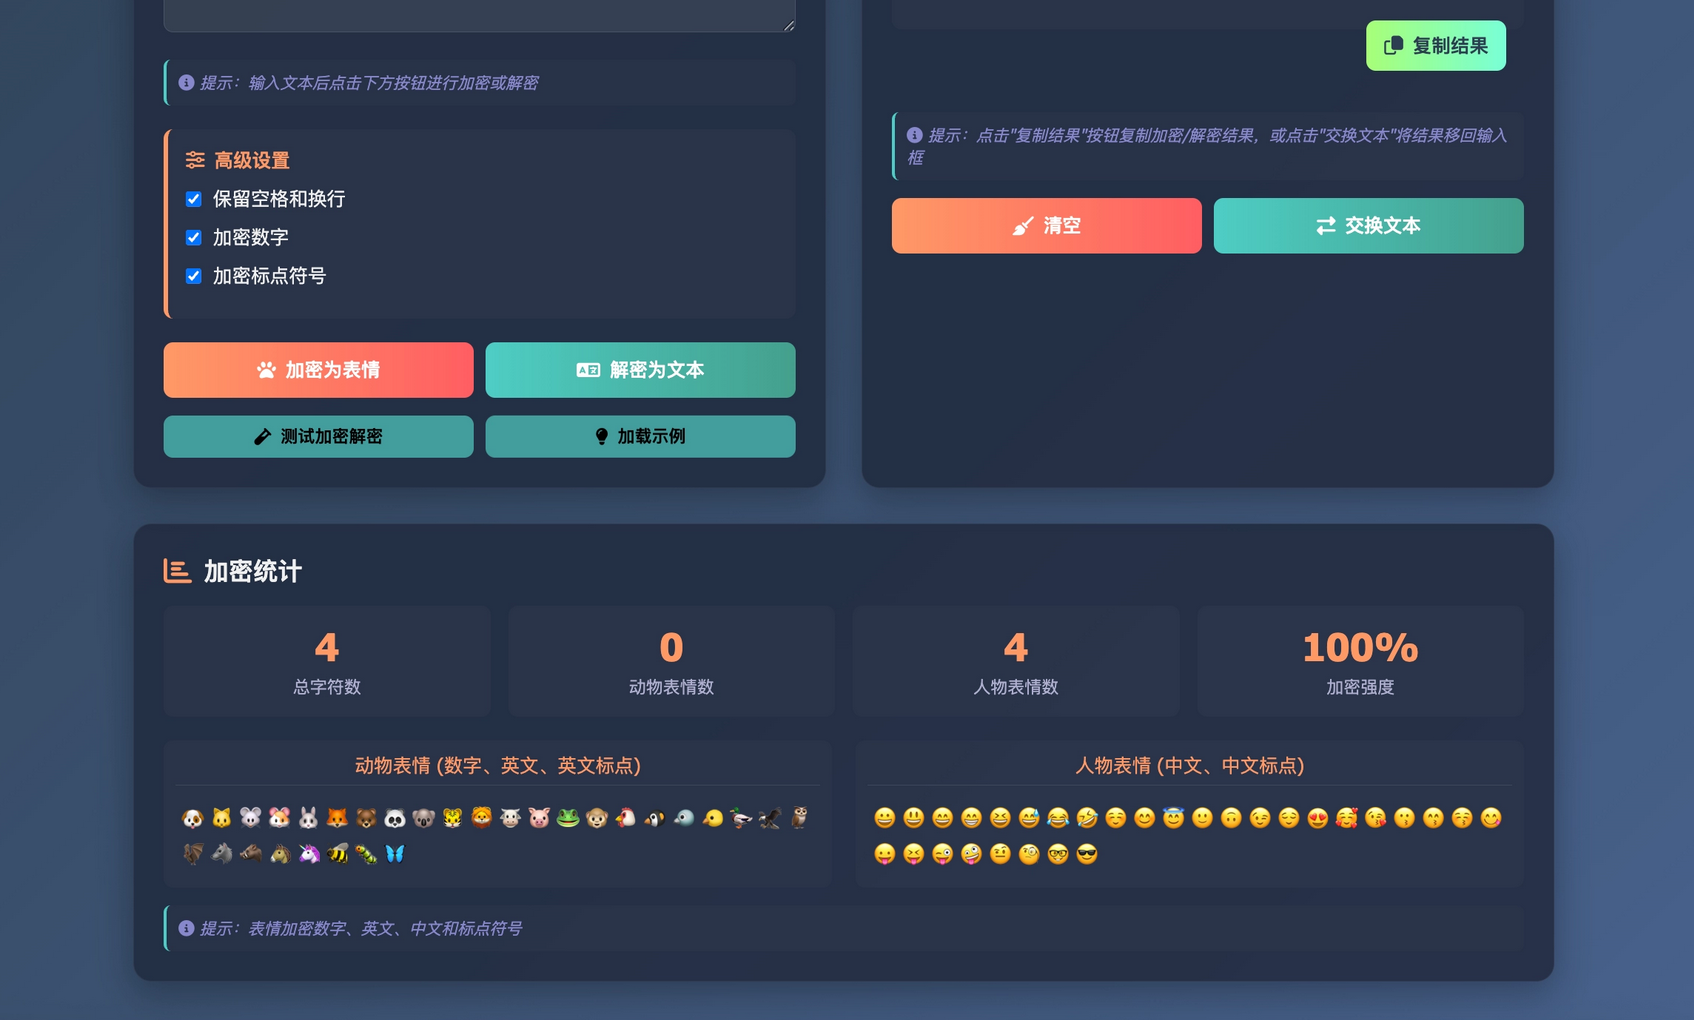Click the fox emoji in animal list
Viewport: 1694px width, 1020px height.
338,818
